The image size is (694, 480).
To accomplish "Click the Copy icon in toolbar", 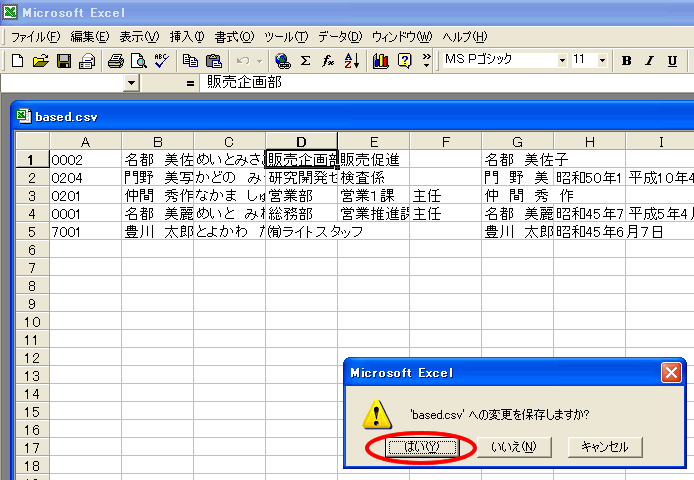I will 191,61.
